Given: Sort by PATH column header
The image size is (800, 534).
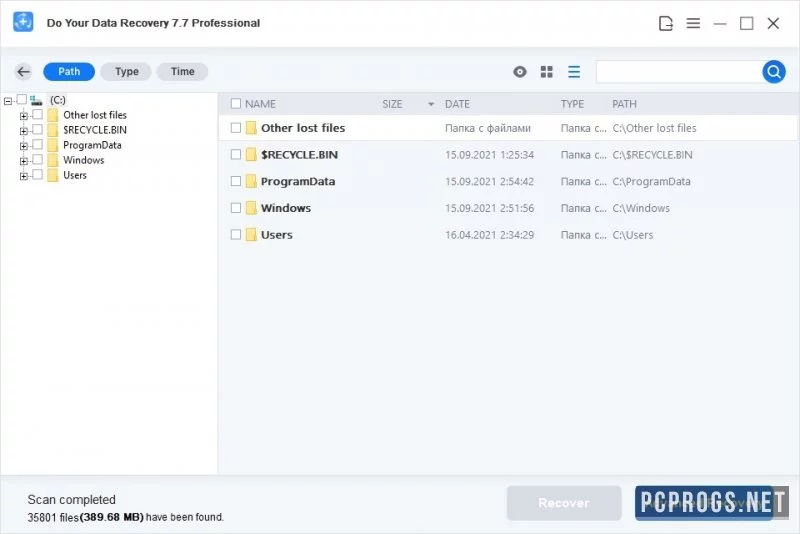Looking at the screenshot, I should (624, 104).
